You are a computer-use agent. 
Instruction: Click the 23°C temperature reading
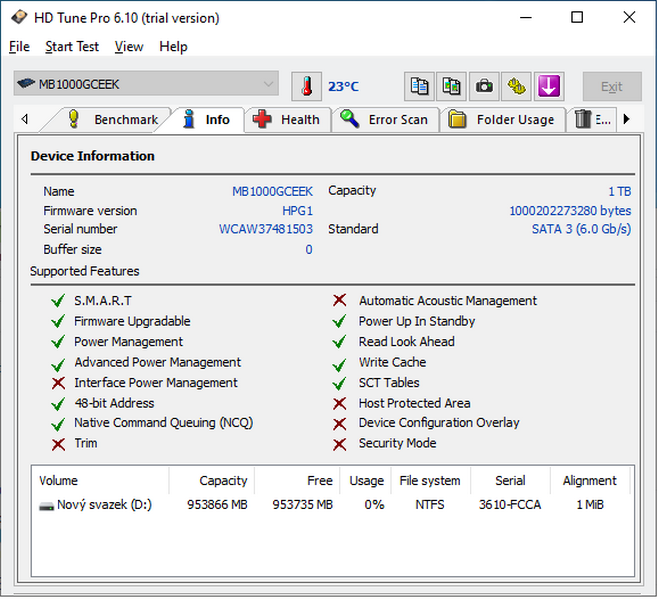pos(343,87)
